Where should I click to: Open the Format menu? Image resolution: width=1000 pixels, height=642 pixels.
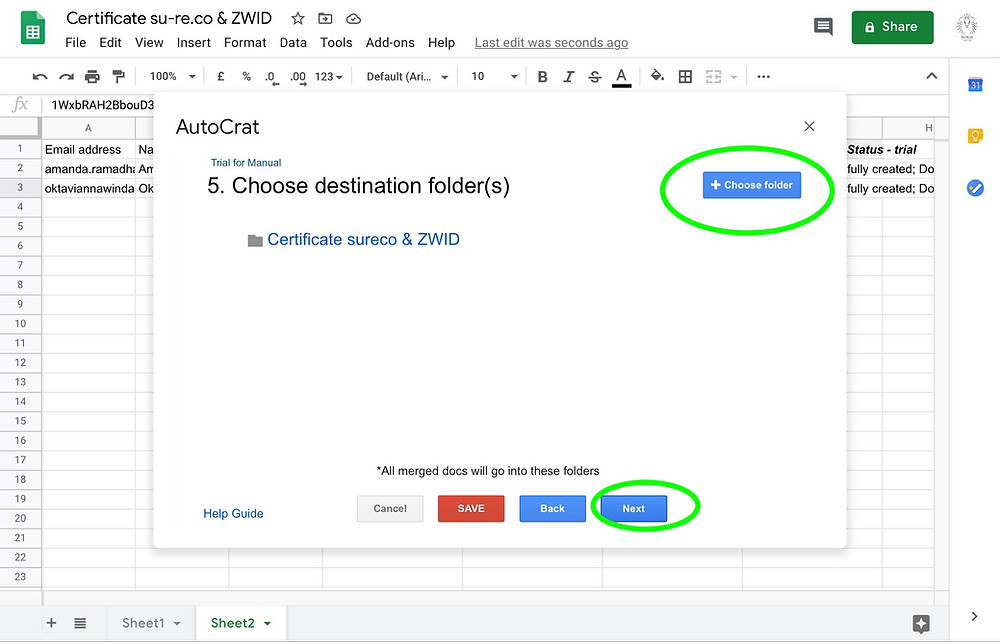(x=245, y=43)
